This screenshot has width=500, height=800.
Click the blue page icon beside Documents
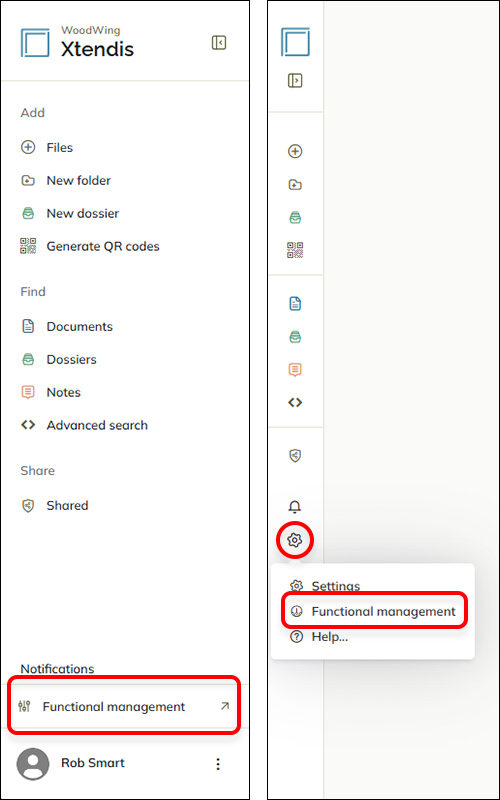click(x=28, y=326)
